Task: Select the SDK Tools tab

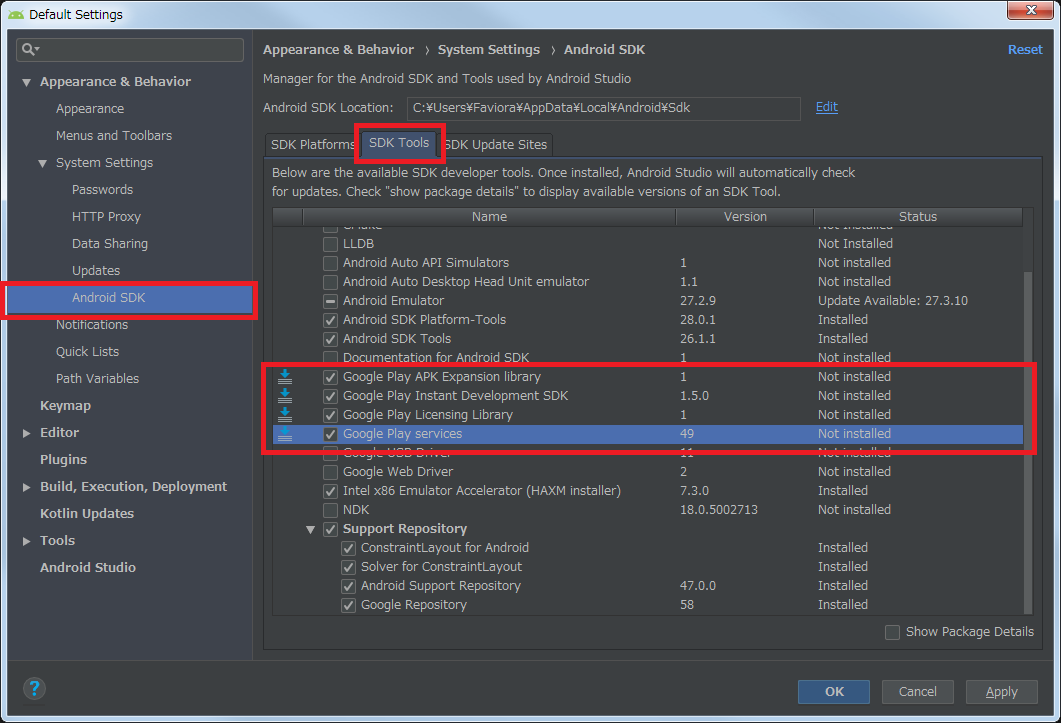Action: [399, 143]
